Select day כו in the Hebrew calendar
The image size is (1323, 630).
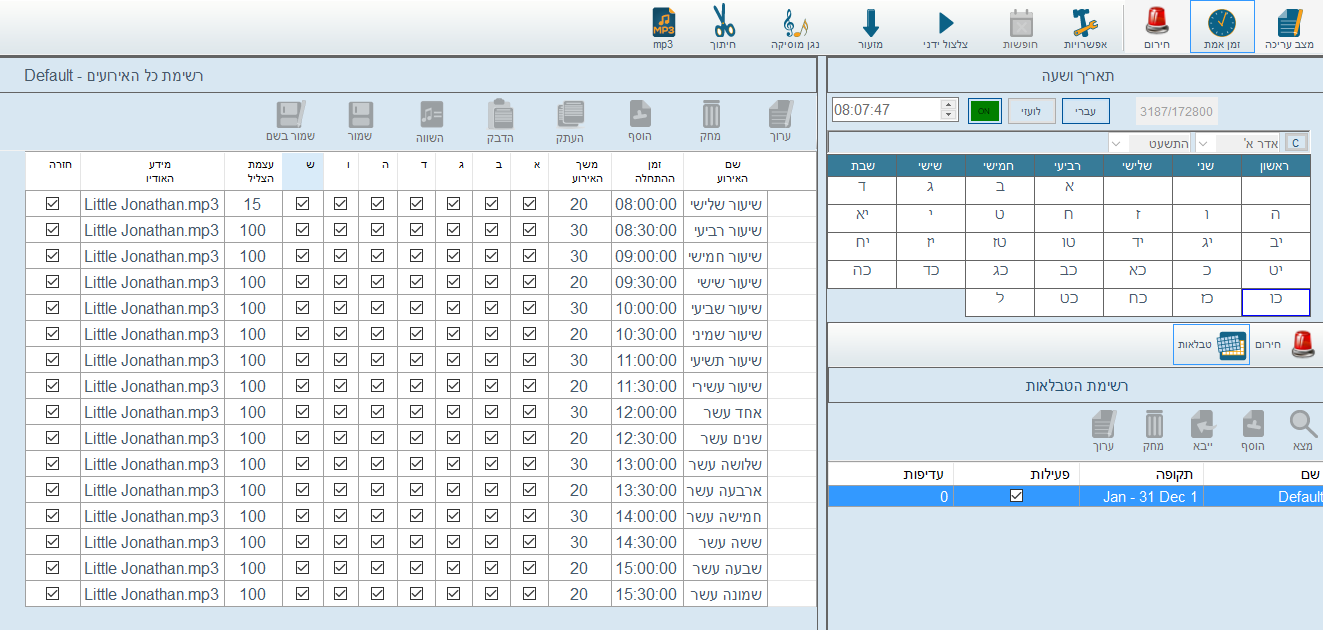[x=1275, y=302]
